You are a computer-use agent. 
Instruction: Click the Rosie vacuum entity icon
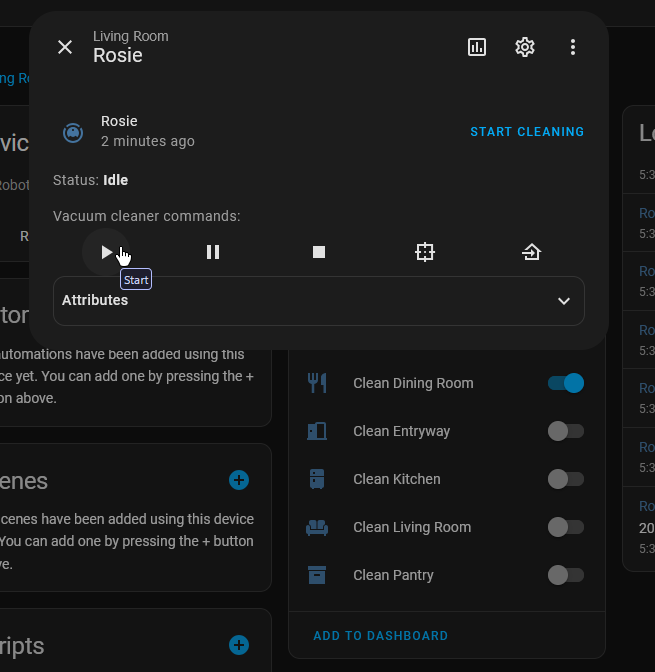(73, 132)
